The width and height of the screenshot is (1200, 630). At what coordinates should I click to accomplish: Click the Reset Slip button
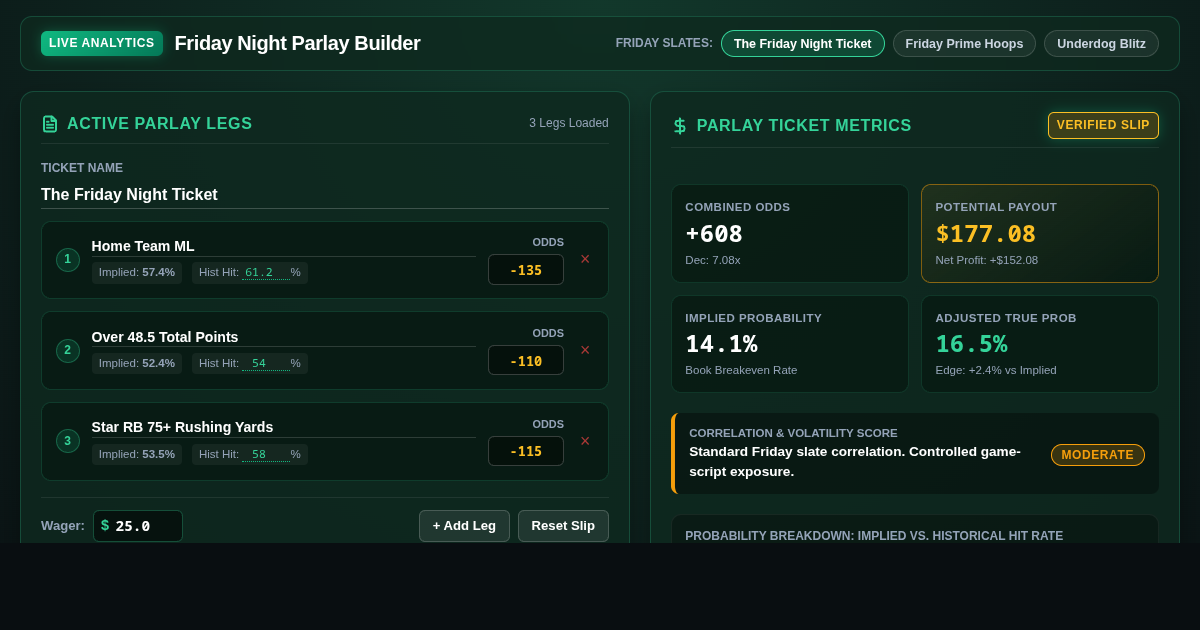pyautogui.click(x=563, y=526)
